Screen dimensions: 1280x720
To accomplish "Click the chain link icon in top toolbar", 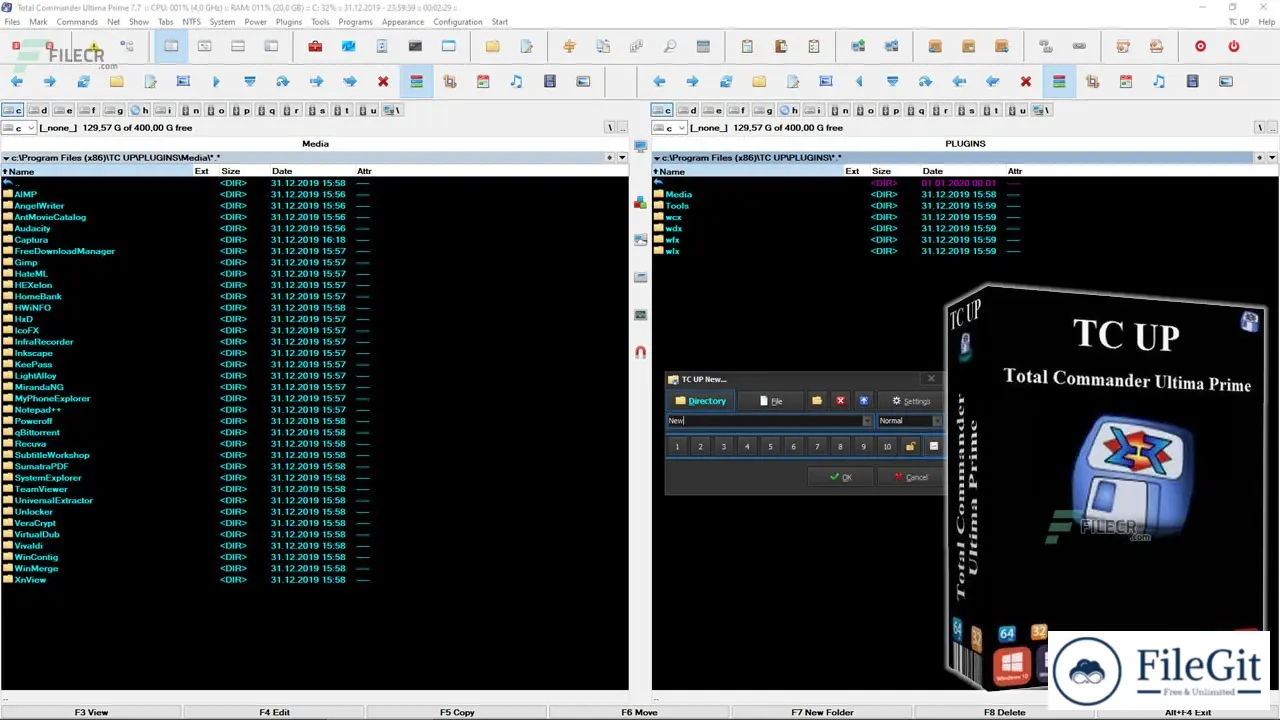I will (x=1079, y=46).
